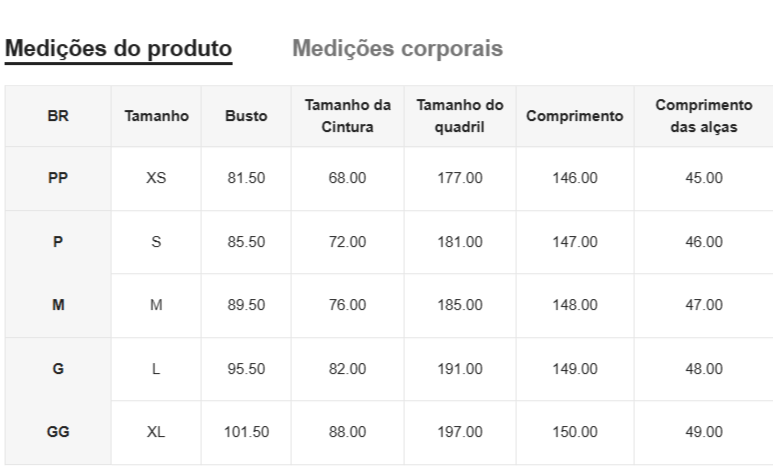Select the Medições do produto tab
Image resolution: width=773 pixels, height=466 pixels.
tap(118, 48)
